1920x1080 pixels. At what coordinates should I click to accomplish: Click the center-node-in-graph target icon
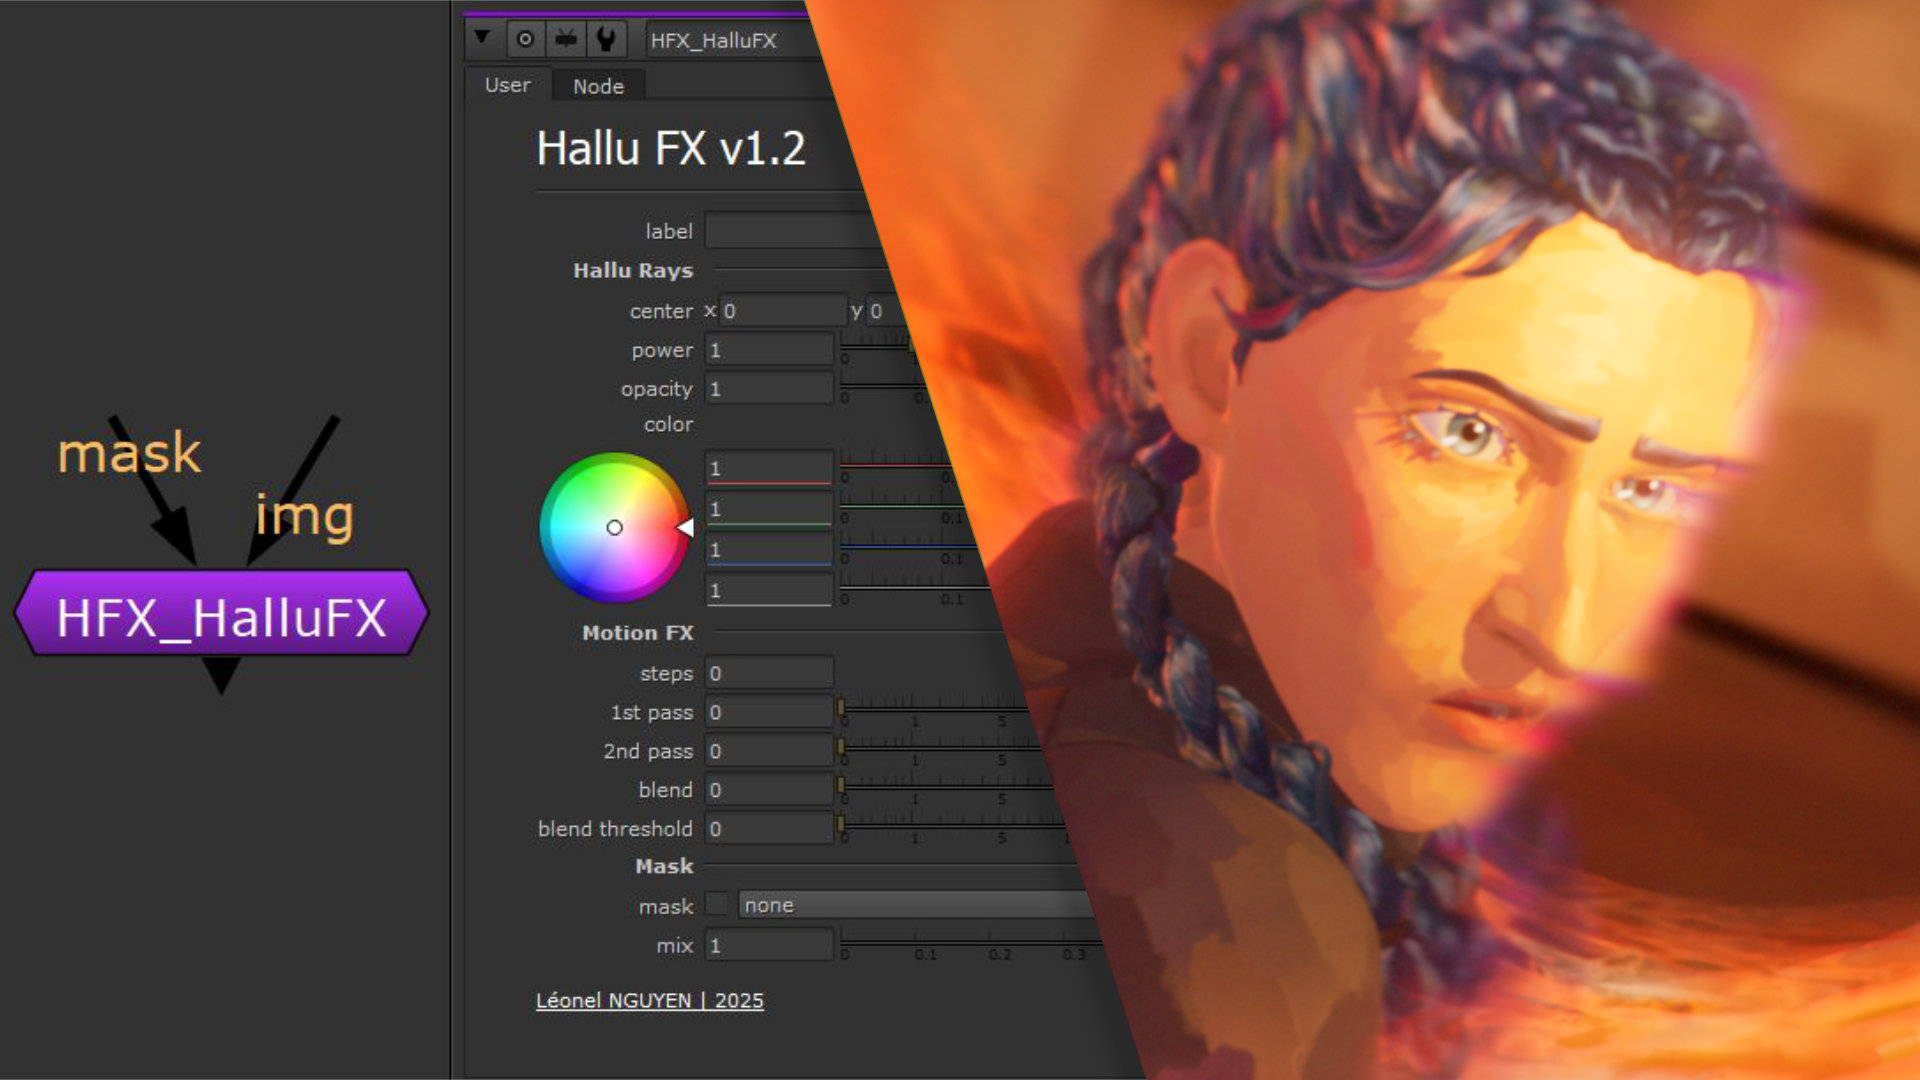(x=525, y=40)
